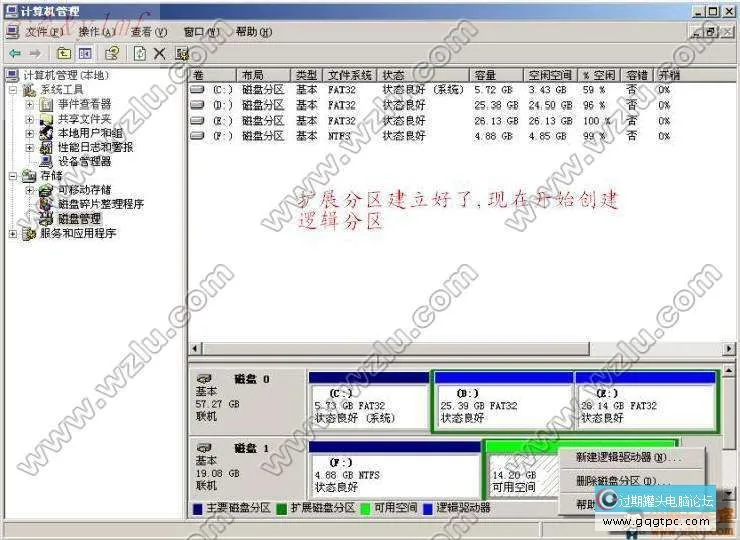Collapse the 系统工具 tree node
The width and height of the screenshot is (740, 540).
[13, 90]
